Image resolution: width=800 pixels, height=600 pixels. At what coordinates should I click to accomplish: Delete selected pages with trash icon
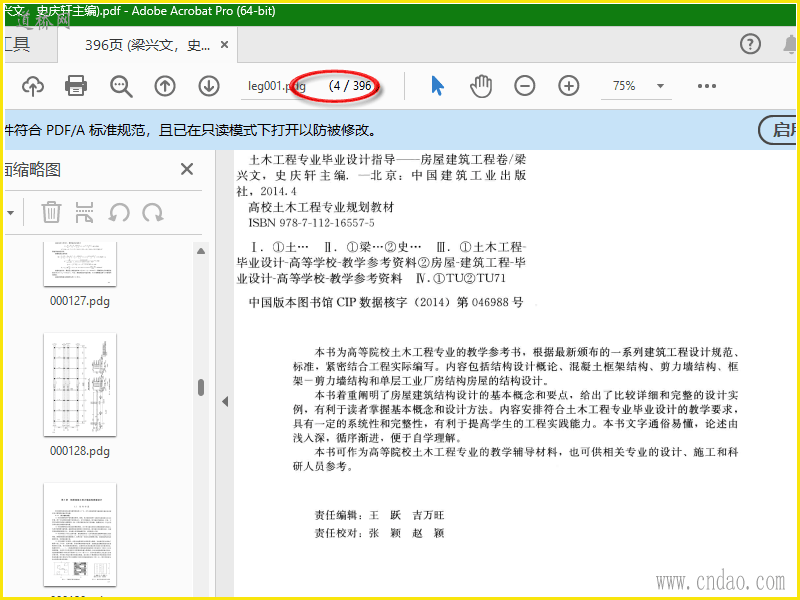(x=51, y=212)
